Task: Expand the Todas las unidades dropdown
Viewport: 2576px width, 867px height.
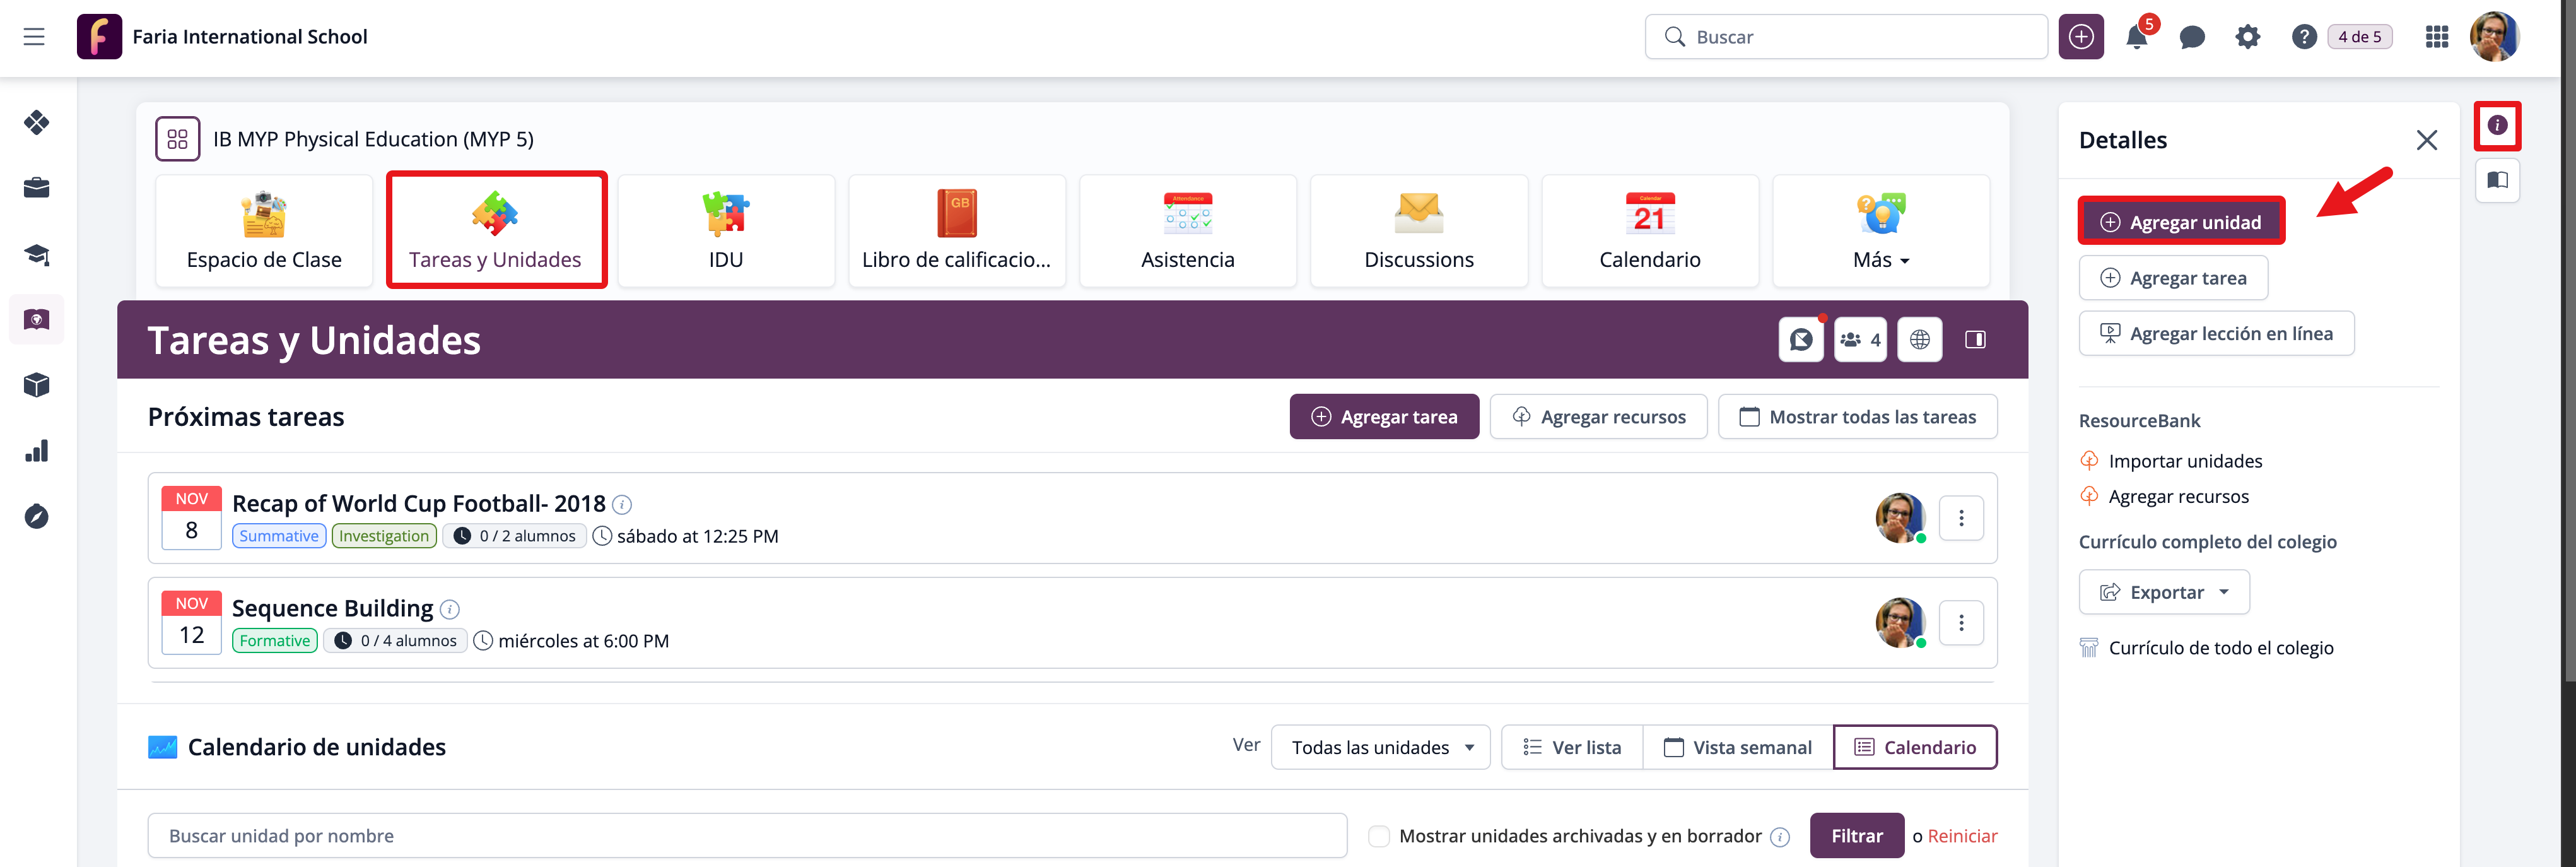Action: pyautogui.click(x=1381, y=748)
